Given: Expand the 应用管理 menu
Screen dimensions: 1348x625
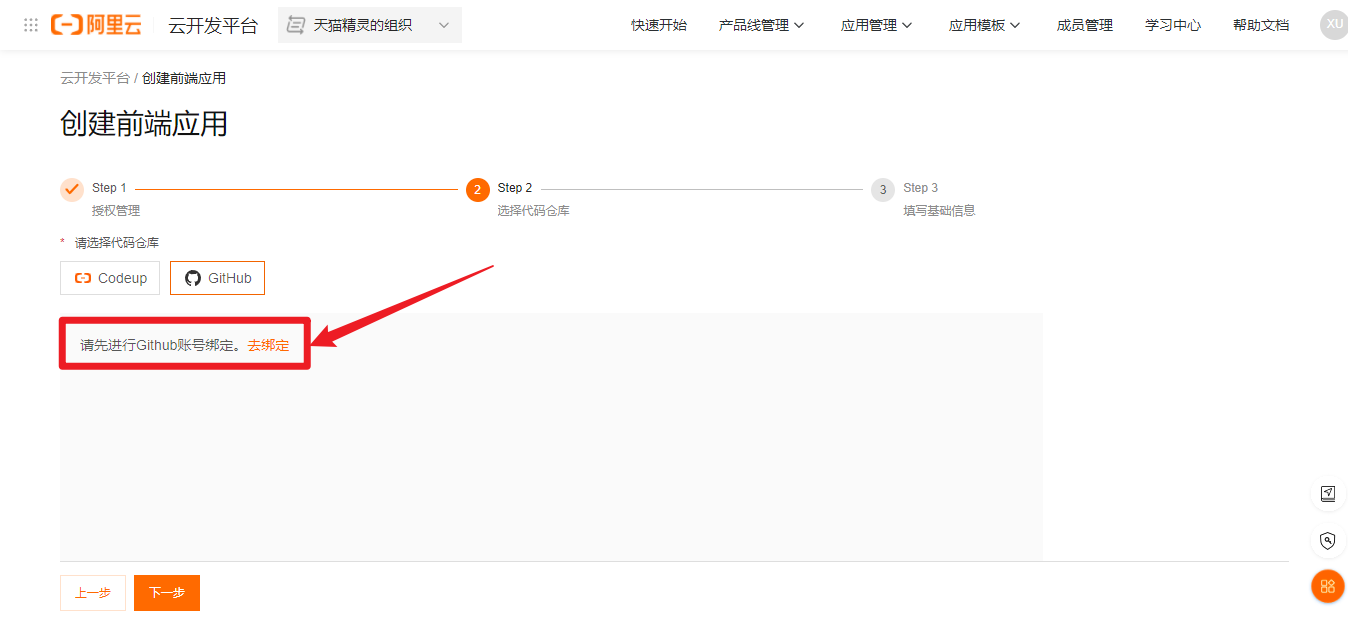Looking at the screenshot, I should (x=877, y=25).
